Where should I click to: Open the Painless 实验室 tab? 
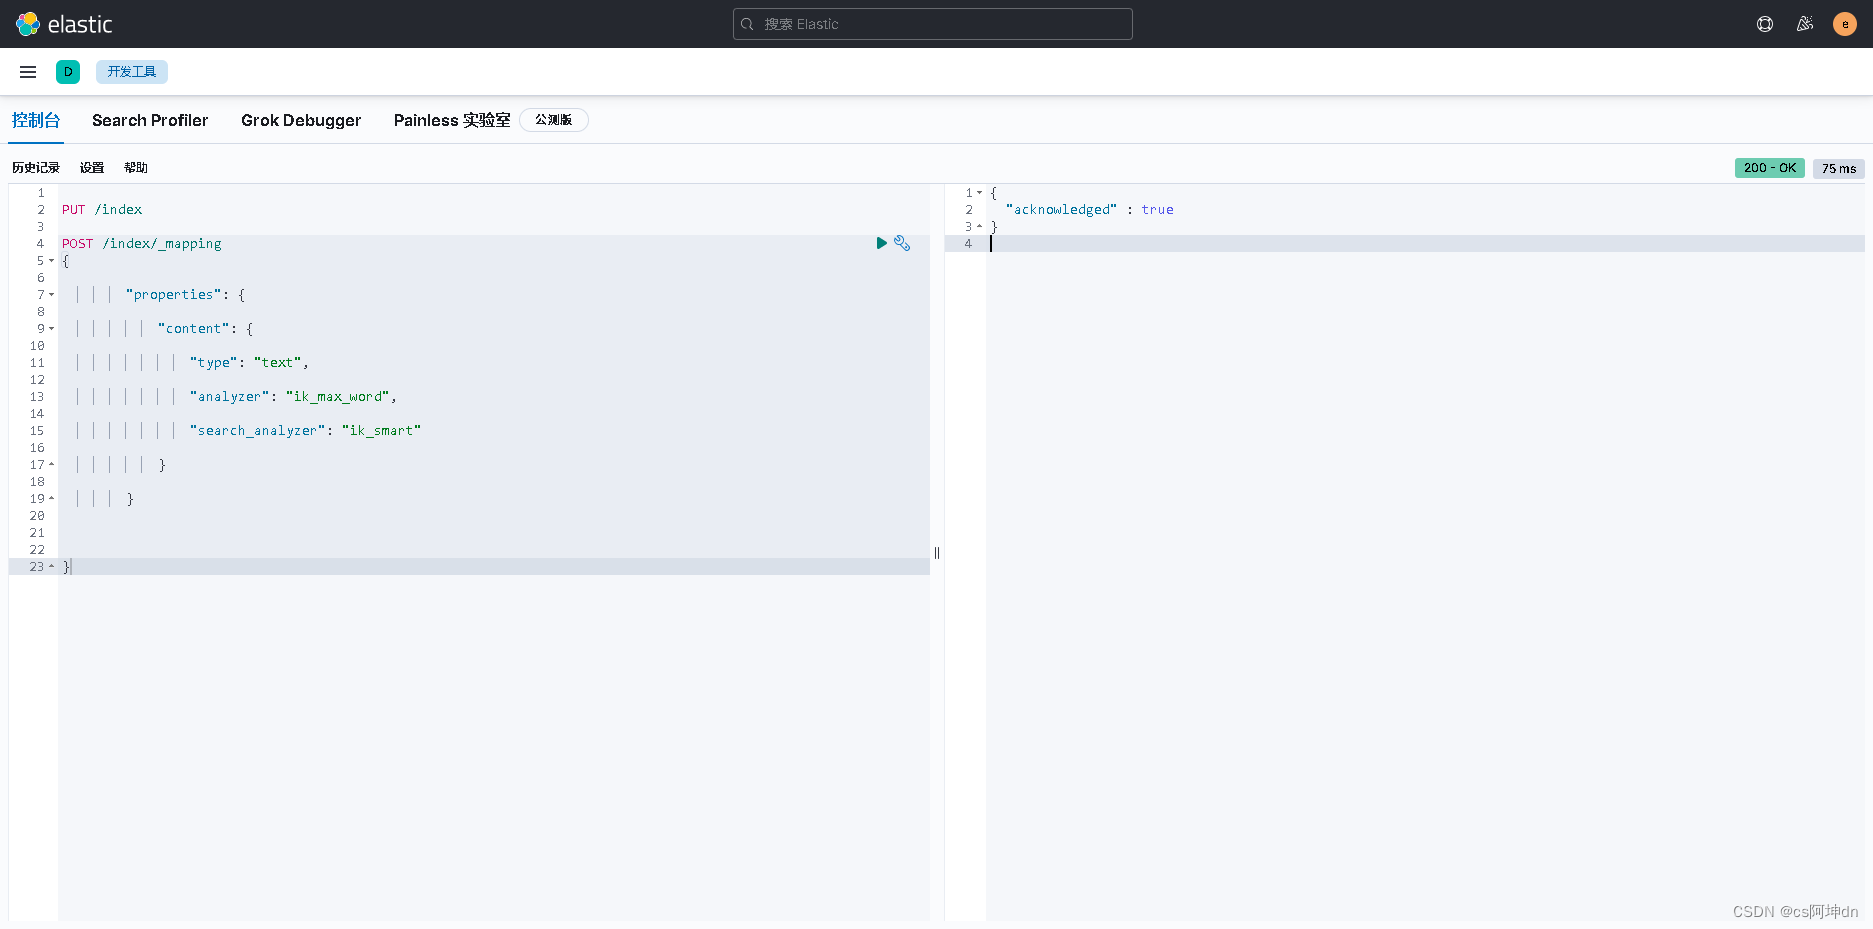tap(452, 120)
